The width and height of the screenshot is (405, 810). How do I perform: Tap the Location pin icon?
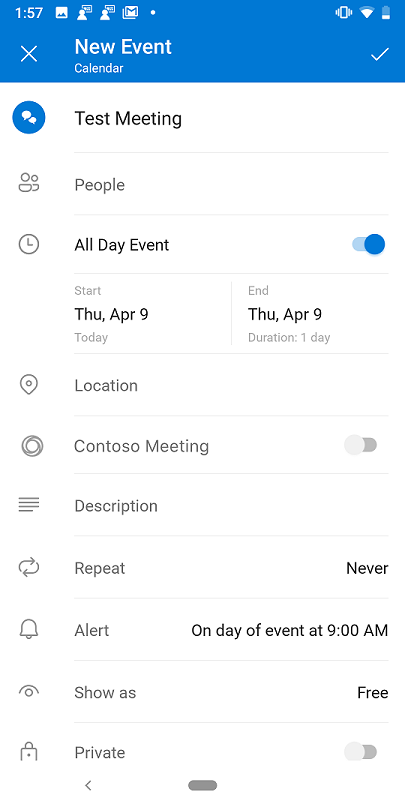tap(28, 385)
